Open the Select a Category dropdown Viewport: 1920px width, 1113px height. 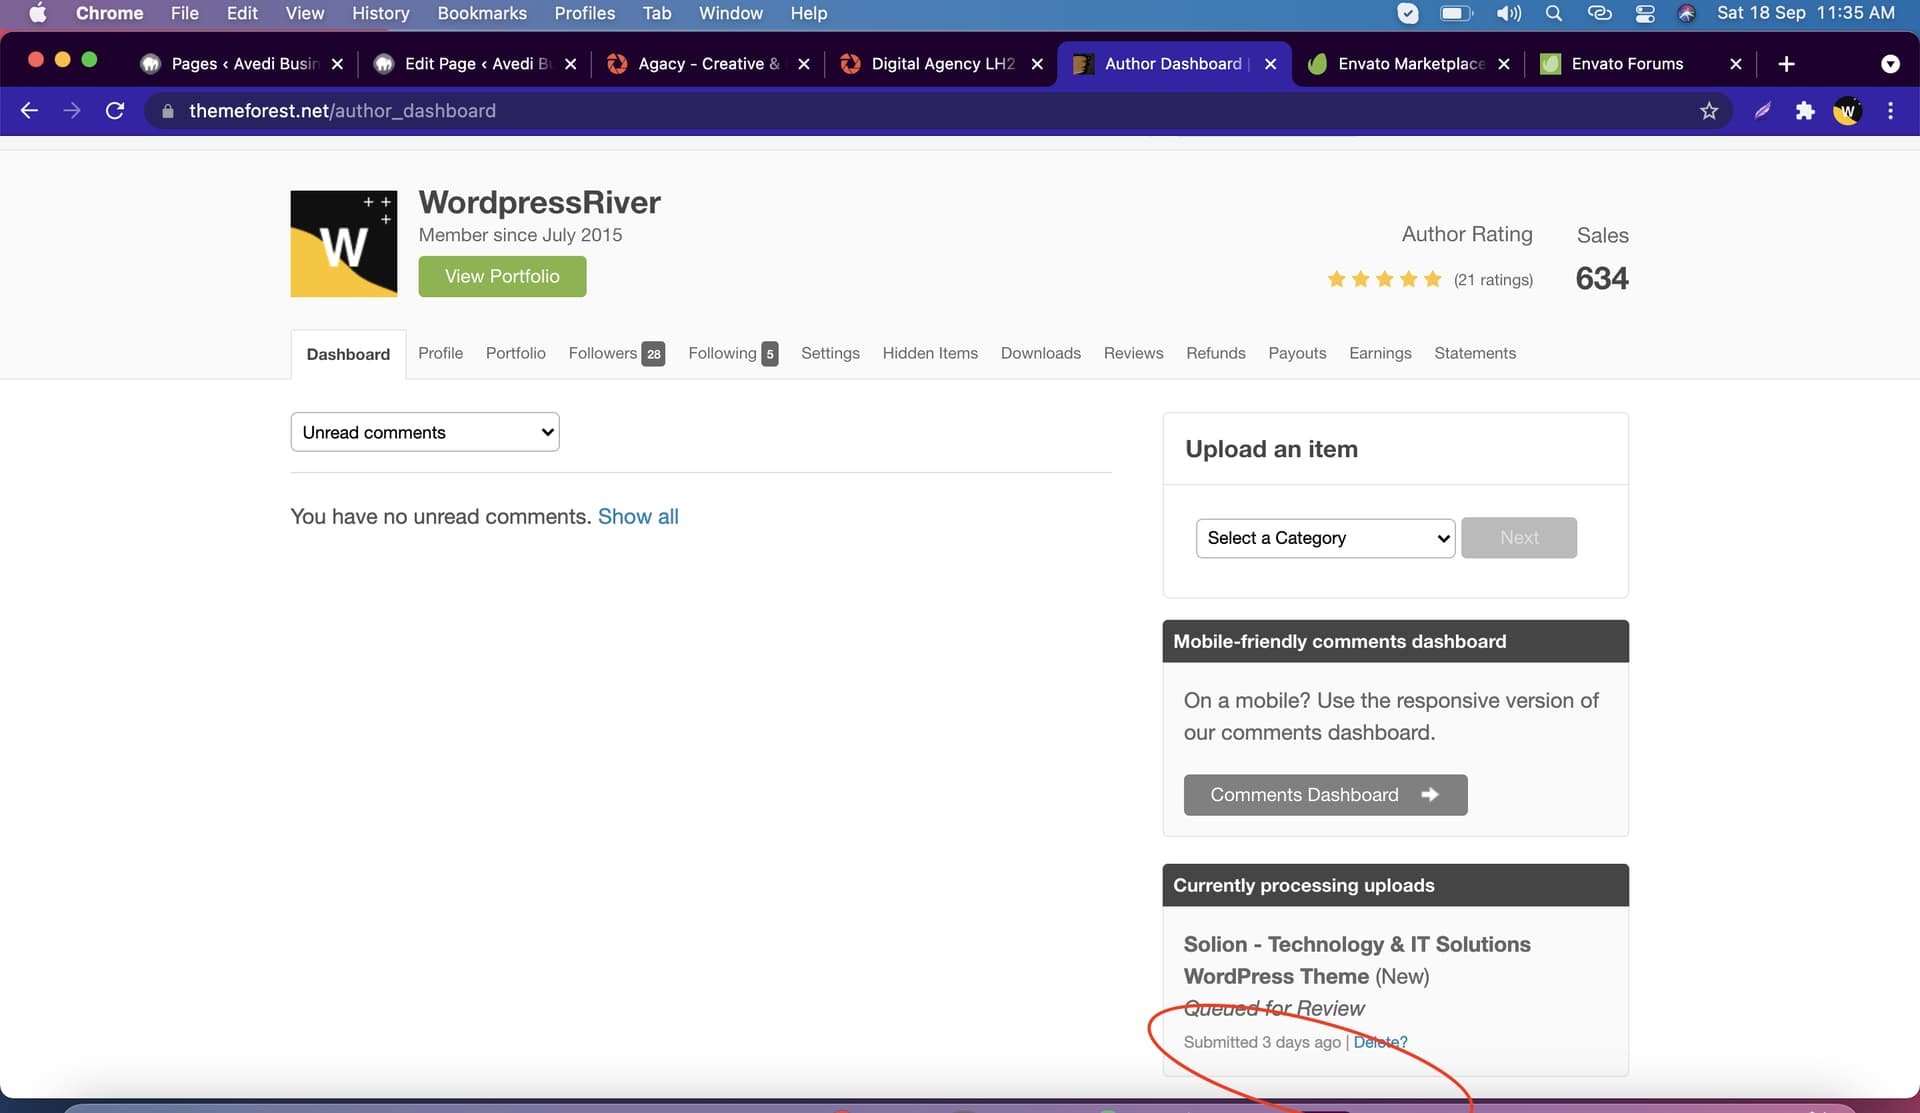click(x=1324, y=538)
